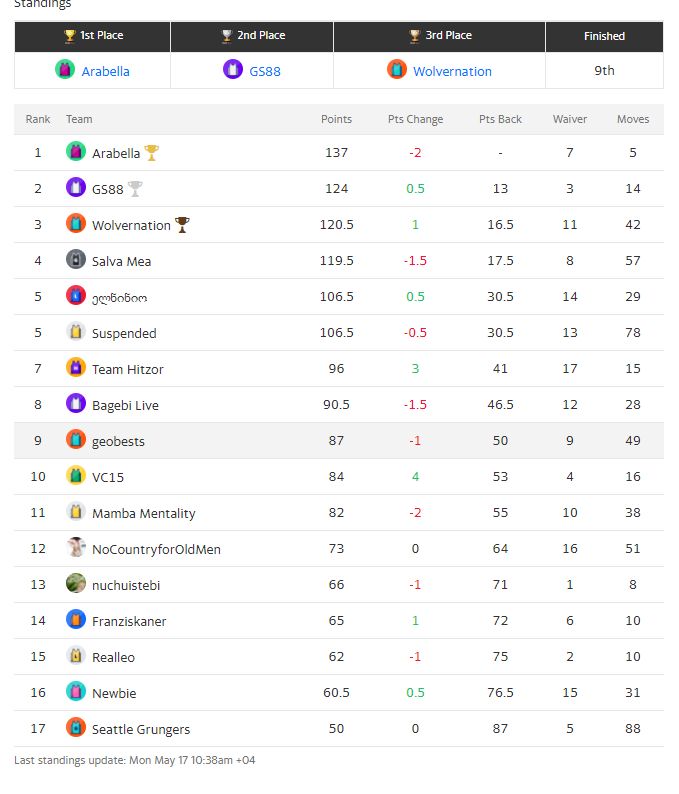Screen dimensions: 679x794
Task: Click the Seattle Grungers team logo
Action: click(x=76, y=728)
